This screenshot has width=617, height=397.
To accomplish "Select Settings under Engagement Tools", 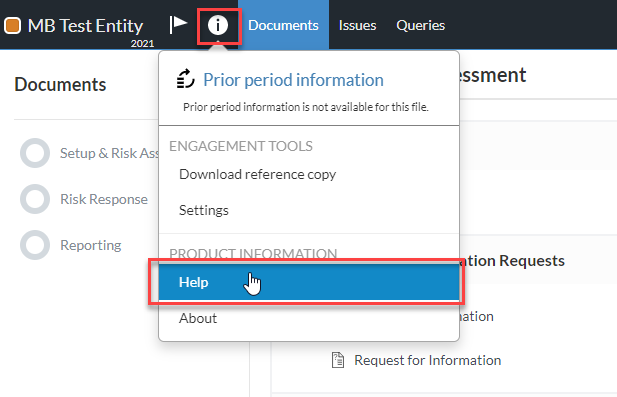I will click(309, 210).
